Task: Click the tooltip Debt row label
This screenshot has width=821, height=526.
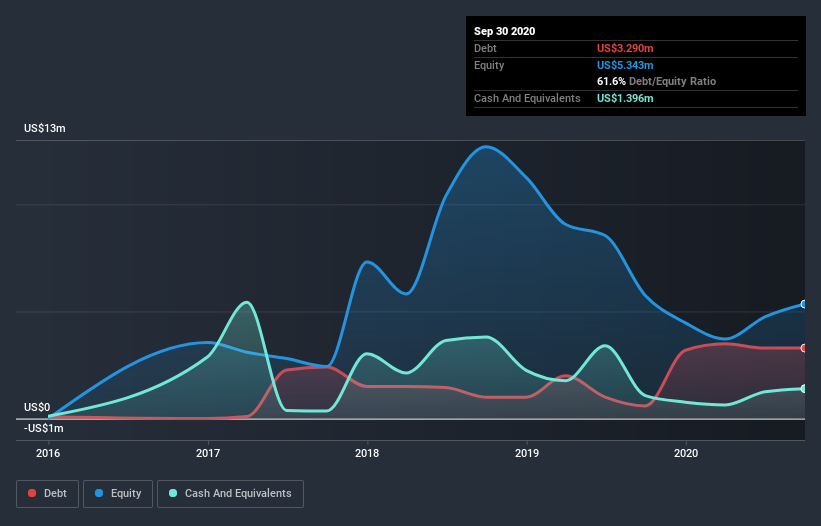Action: point(485,48)
